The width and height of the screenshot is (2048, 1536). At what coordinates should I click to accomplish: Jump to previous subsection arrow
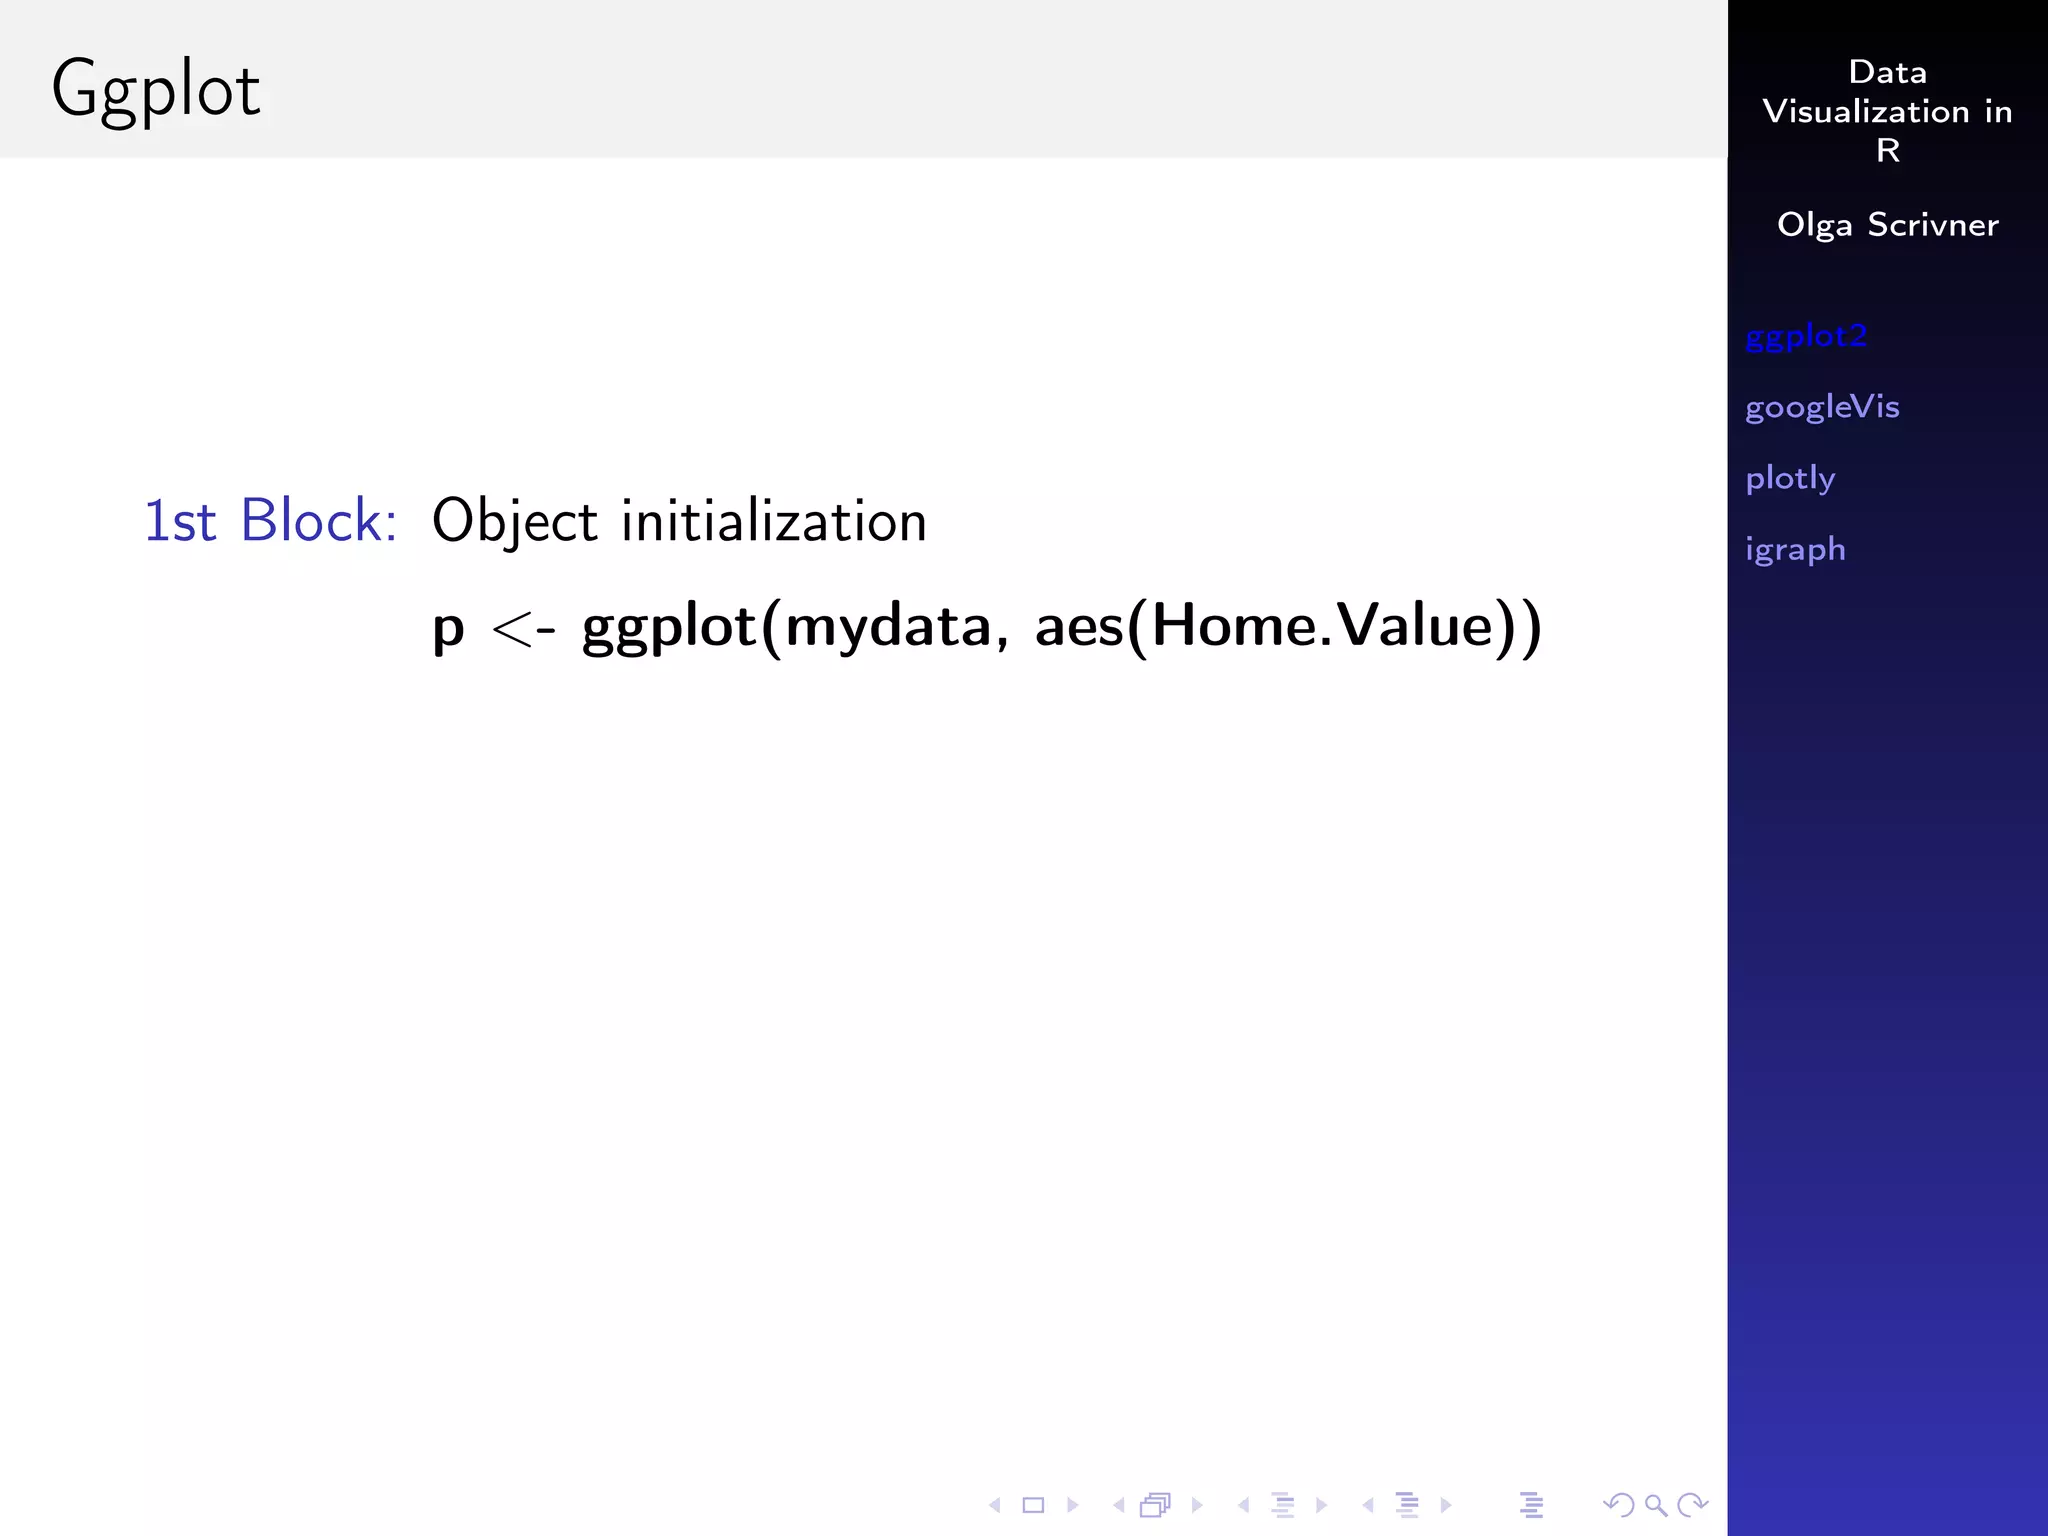(1243, 1505)
